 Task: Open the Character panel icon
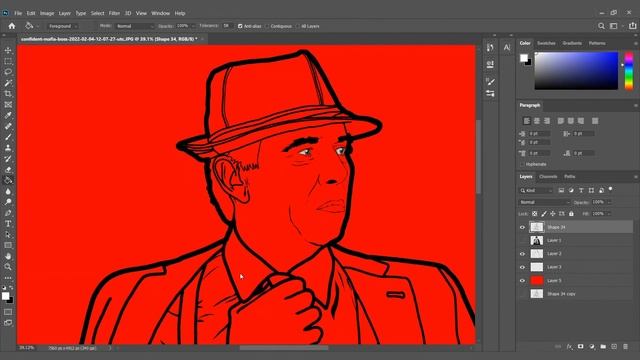(x=507, y=48)
